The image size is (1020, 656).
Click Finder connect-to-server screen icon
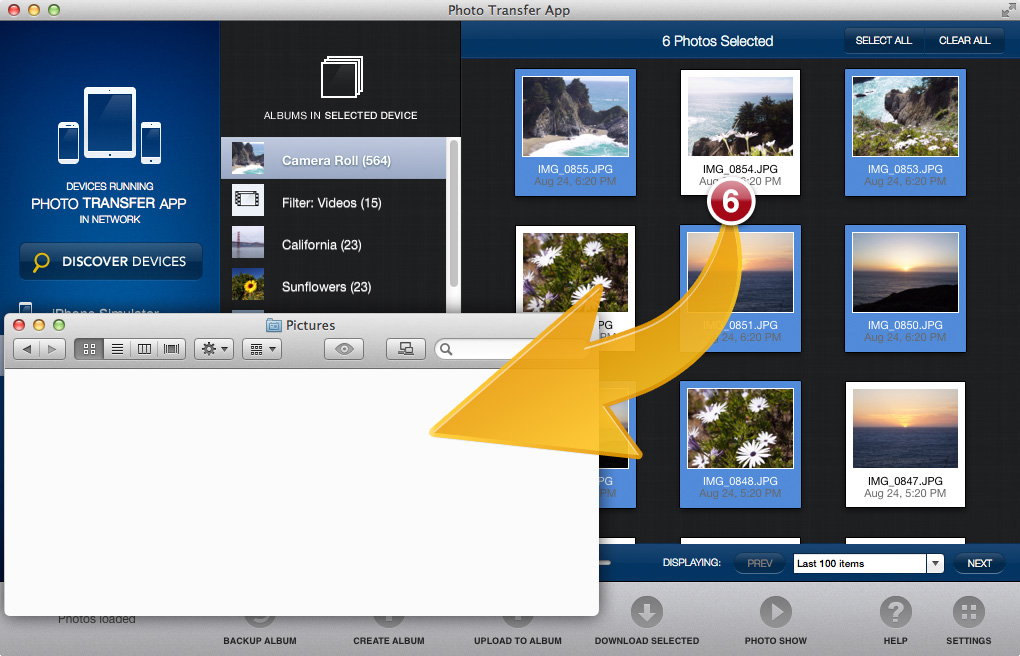[x=406, y=349]
